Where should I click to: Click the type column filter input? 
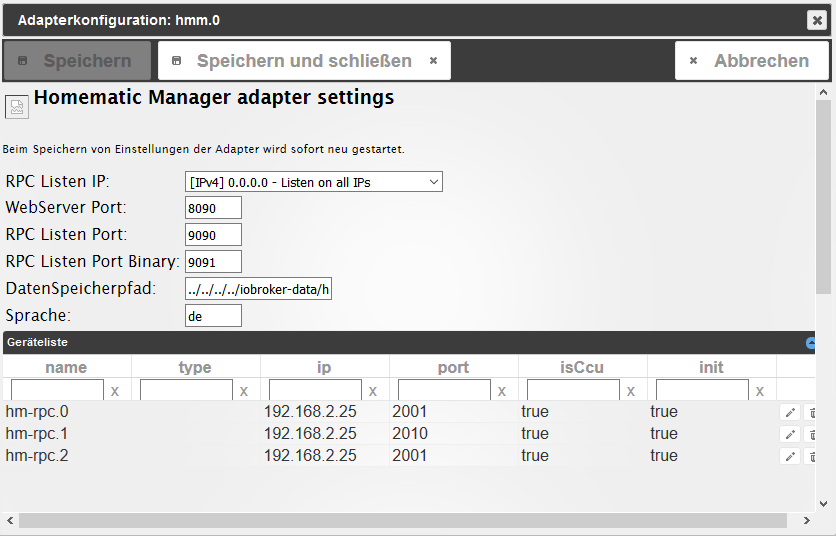pyautogui.click(x=187, y=390)
